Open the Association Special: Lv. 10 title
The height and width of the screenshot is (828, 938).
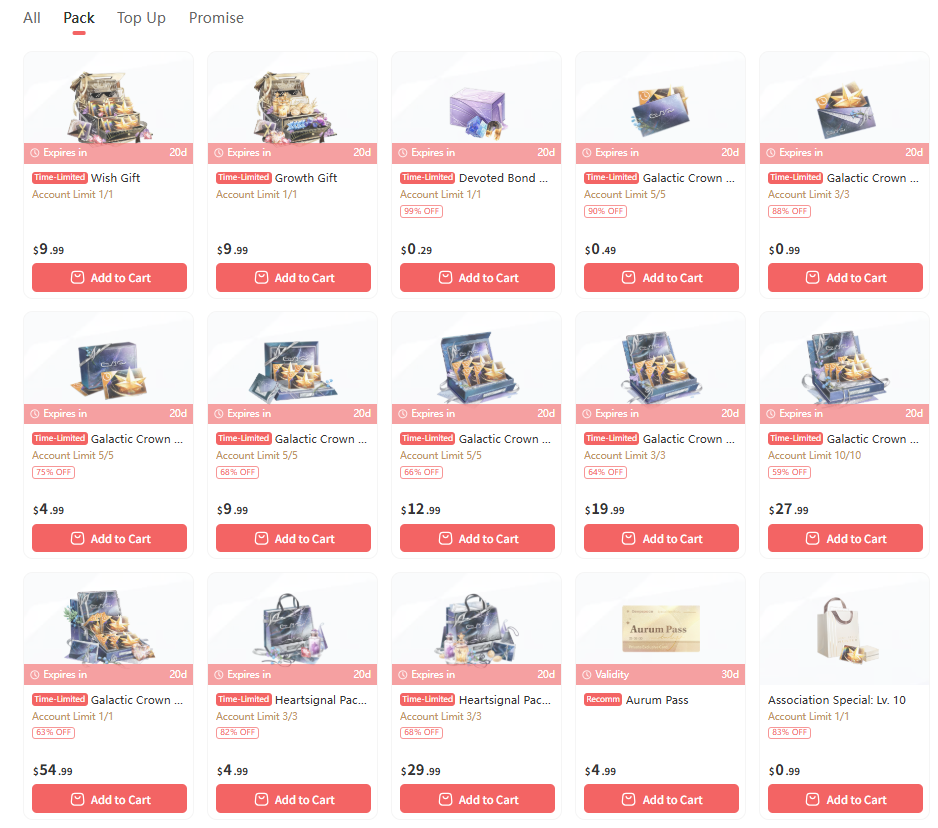836,700
